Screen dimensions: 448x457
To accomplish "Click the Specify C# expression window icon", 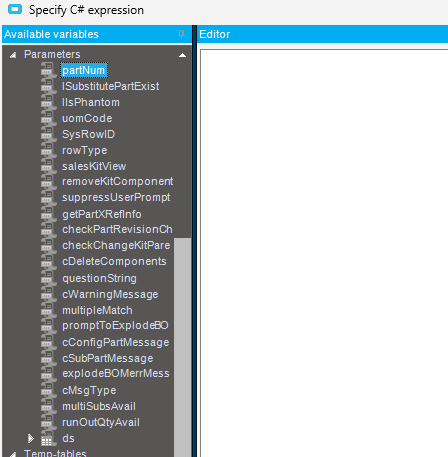I will (15, 9).
